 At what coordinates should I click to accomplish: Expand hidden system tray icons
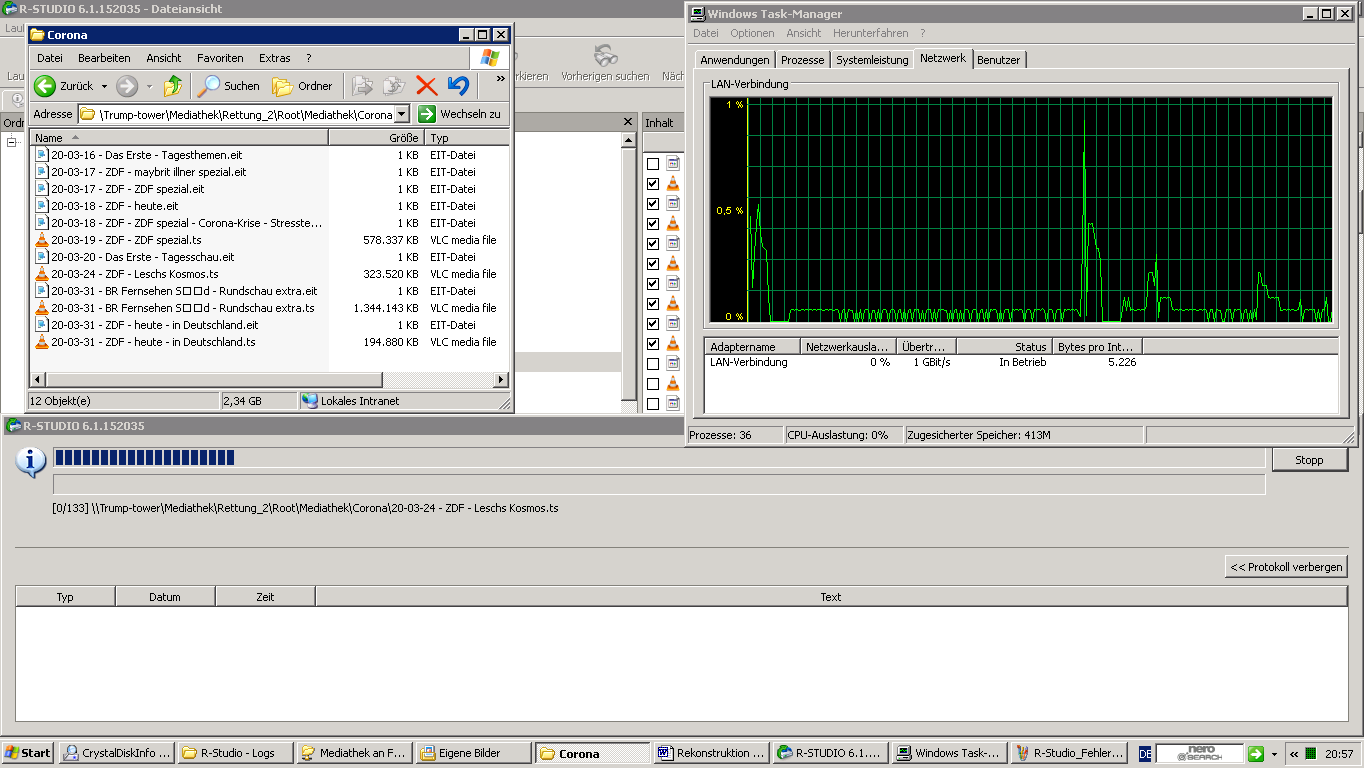click(x=1294, y=753)
